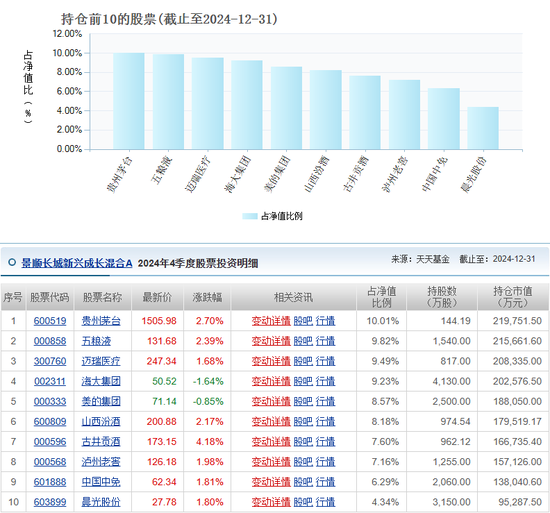Open stock code link 000568
The width and height of the screenshot is (550, 513).
click(50, 462)
